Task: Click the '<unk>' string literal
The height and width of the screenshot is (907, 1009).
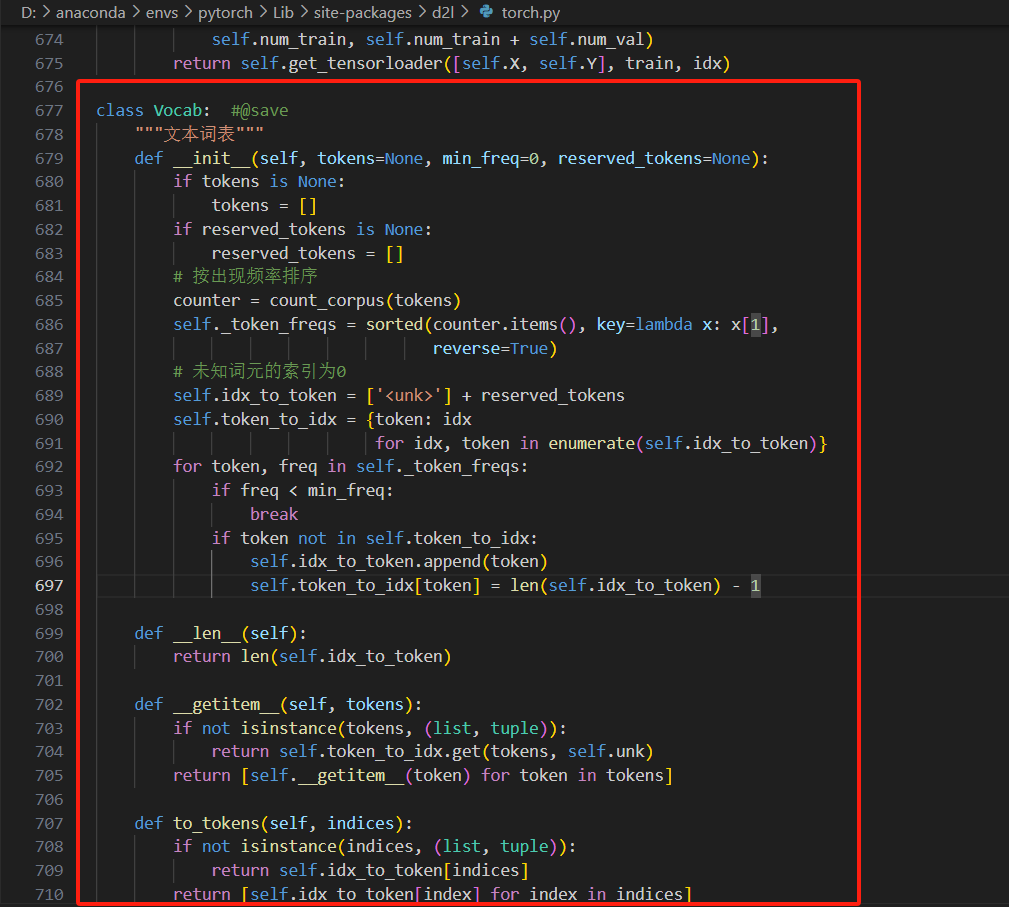Action: pos(409,395)
